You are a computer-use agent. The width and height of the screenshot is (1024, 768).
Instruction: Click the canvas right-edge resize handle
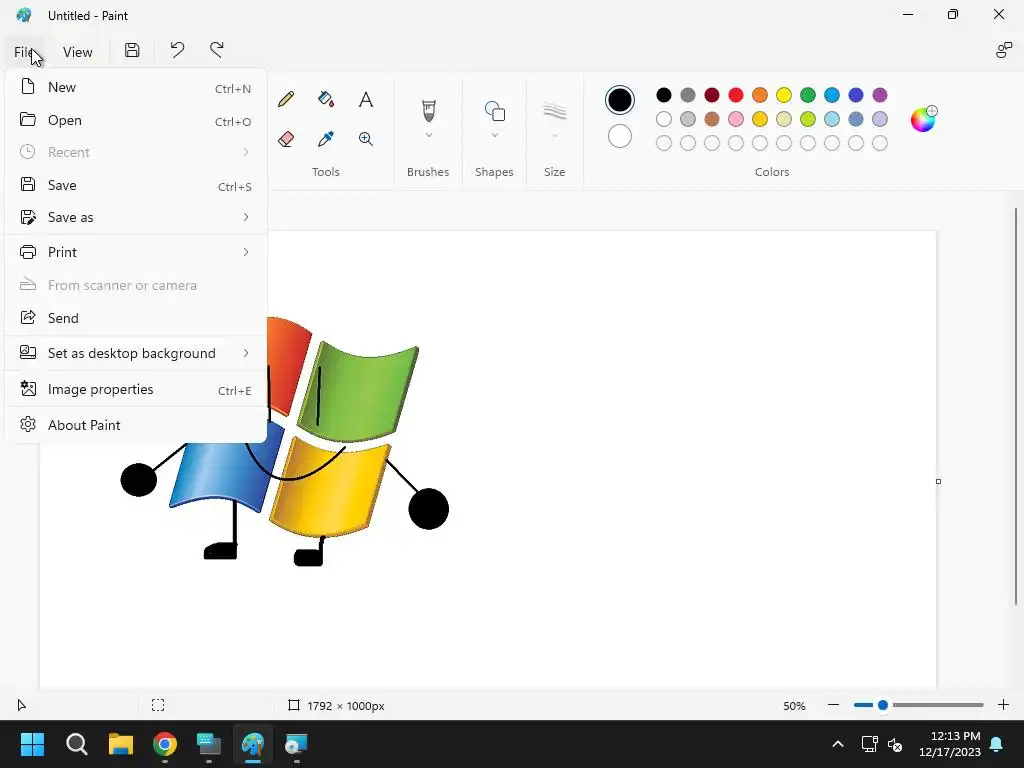tap(938, 481)
